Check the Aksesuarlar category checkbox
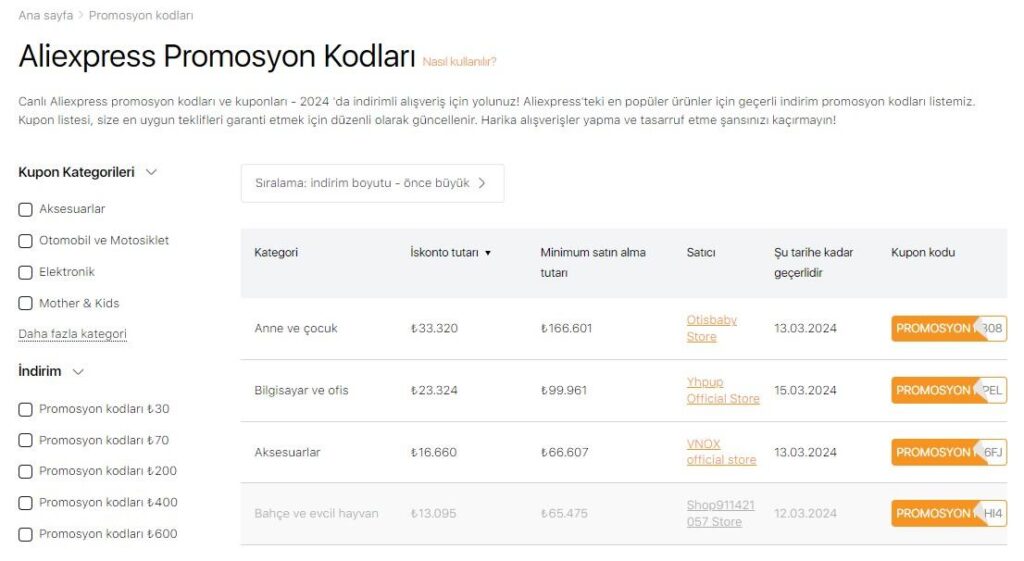 pyautogui.click(x=25, y=210)
